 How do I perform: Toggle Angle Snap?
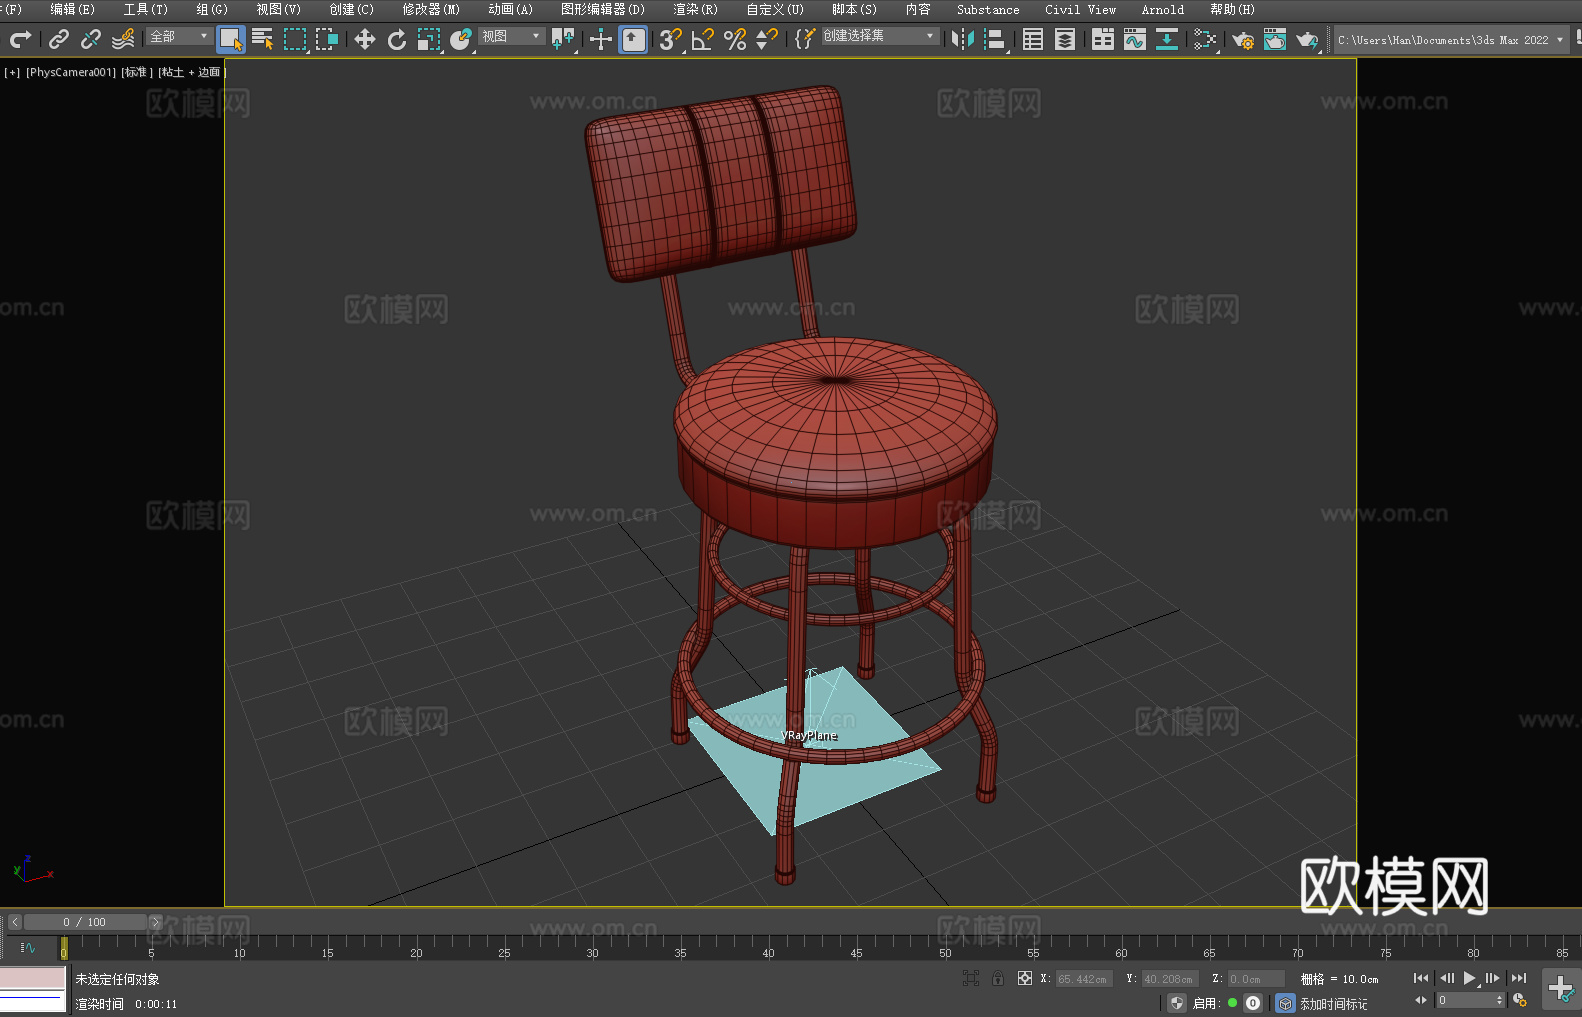coord(703,39)
